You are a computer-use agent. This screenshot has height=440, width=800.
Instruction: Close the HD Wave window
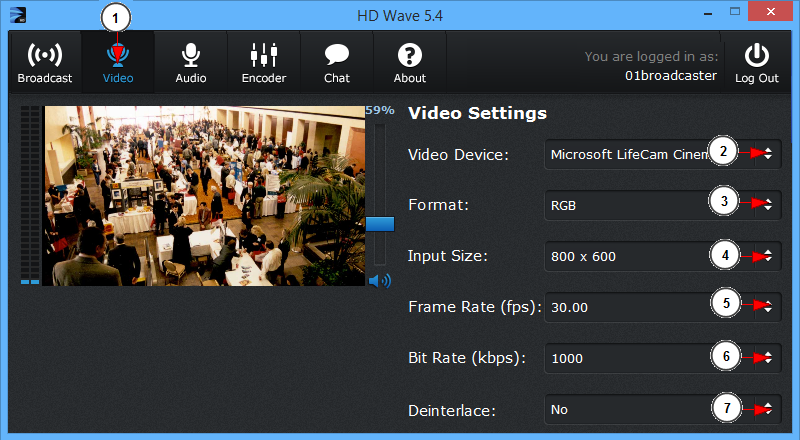pyautogui.click(x=771, y=11)
